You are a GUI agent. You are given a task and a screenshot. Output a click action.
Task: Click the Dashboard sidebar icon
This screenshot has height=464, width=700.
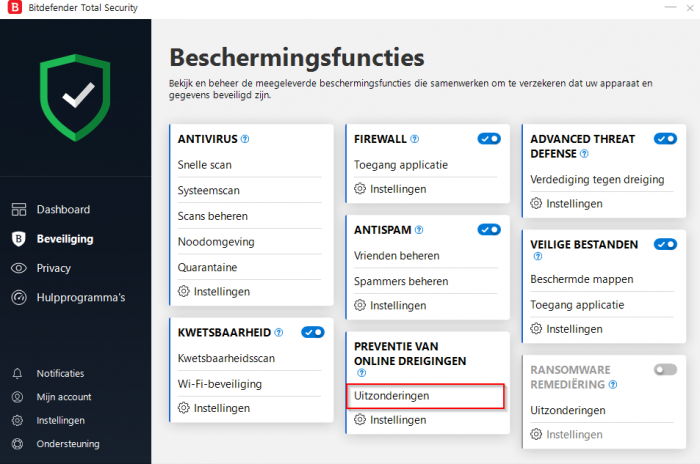[19, 209]
